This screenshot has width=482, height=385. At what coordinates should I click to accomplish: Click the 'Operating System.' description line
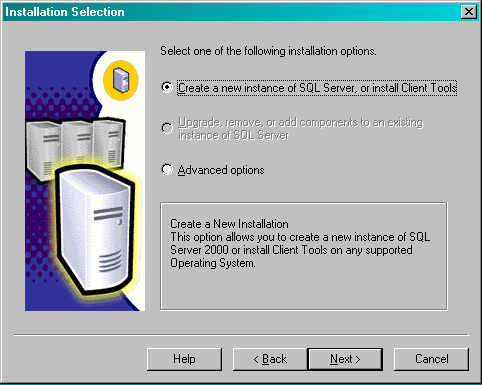tap(213, 263)
